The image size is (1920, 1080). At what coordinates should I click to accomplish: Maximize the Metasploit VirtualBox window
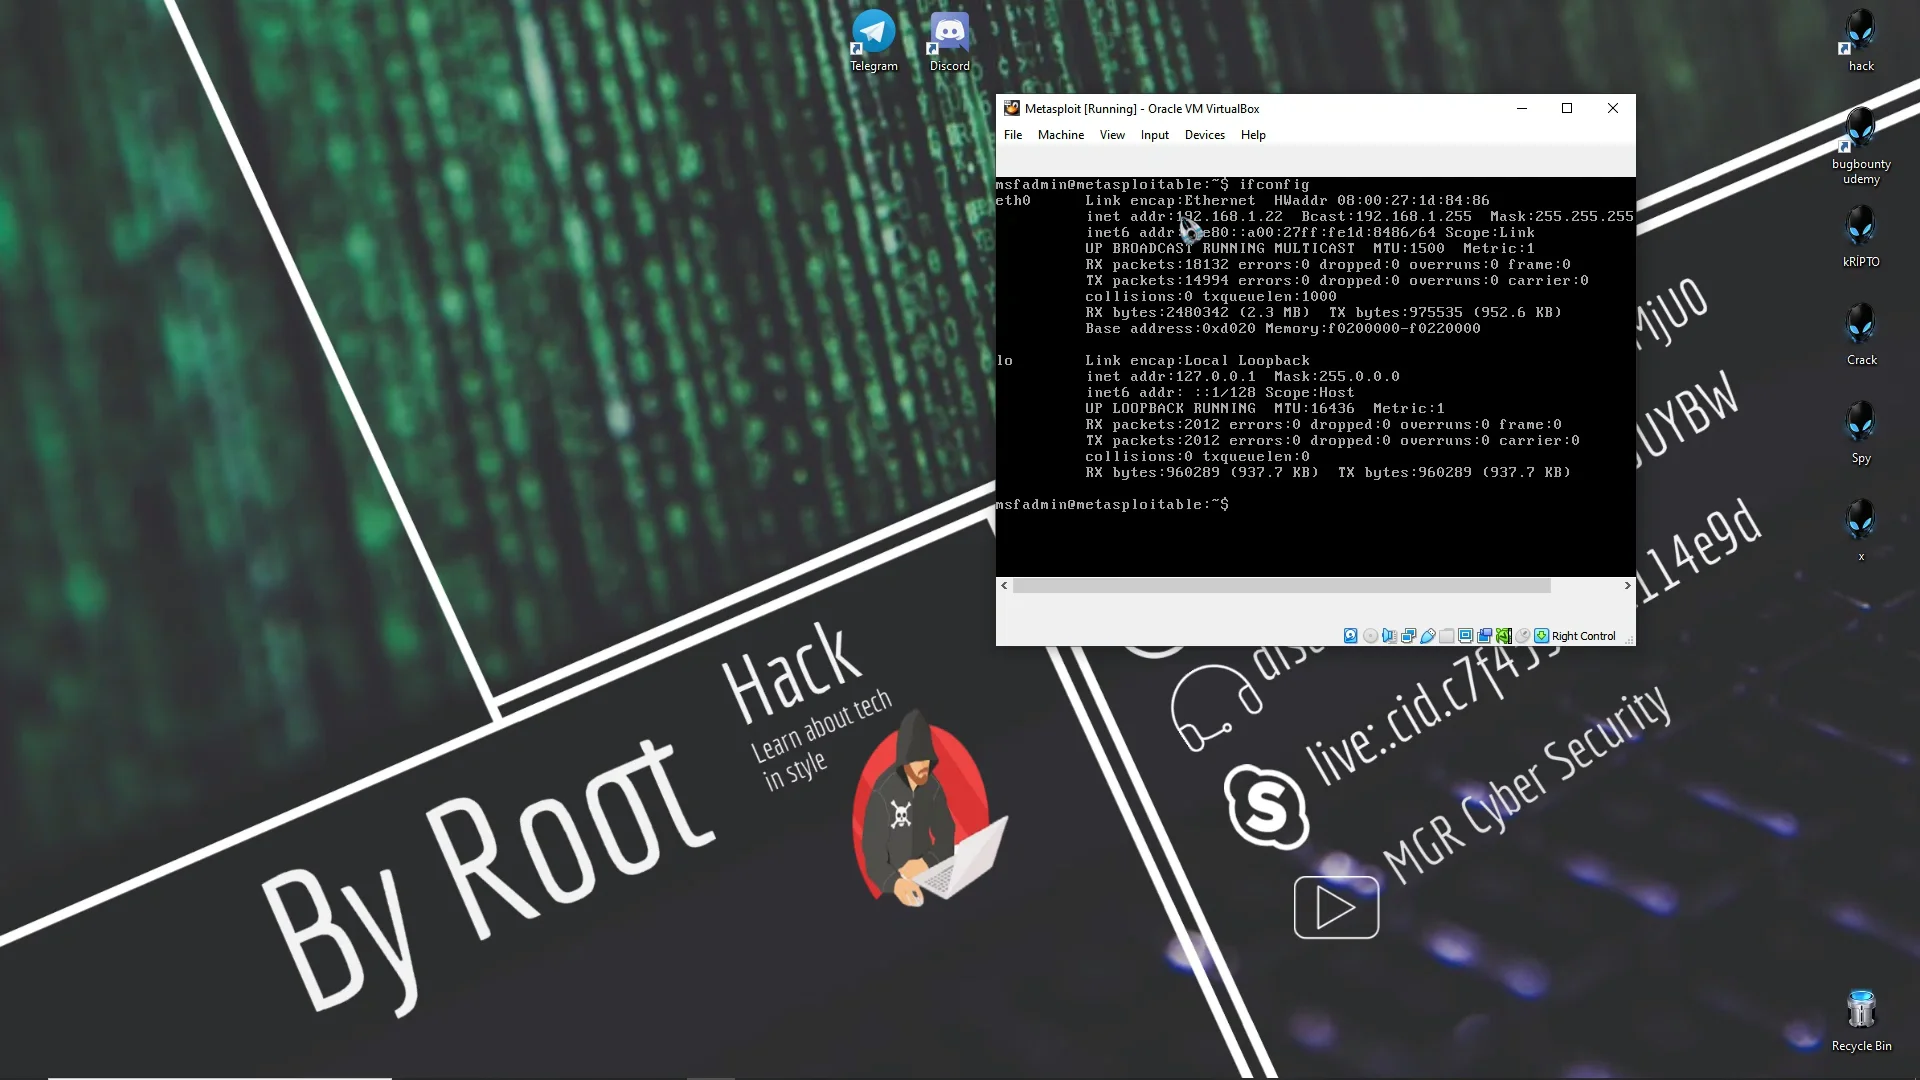click(x=1567, y=108)
